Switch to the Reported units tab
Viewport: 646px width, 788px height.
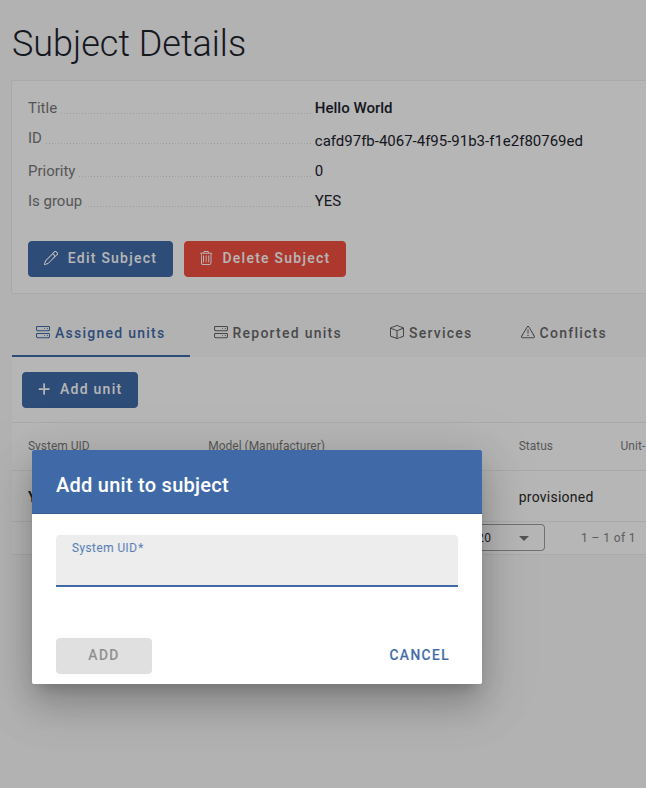coord(286,333)
